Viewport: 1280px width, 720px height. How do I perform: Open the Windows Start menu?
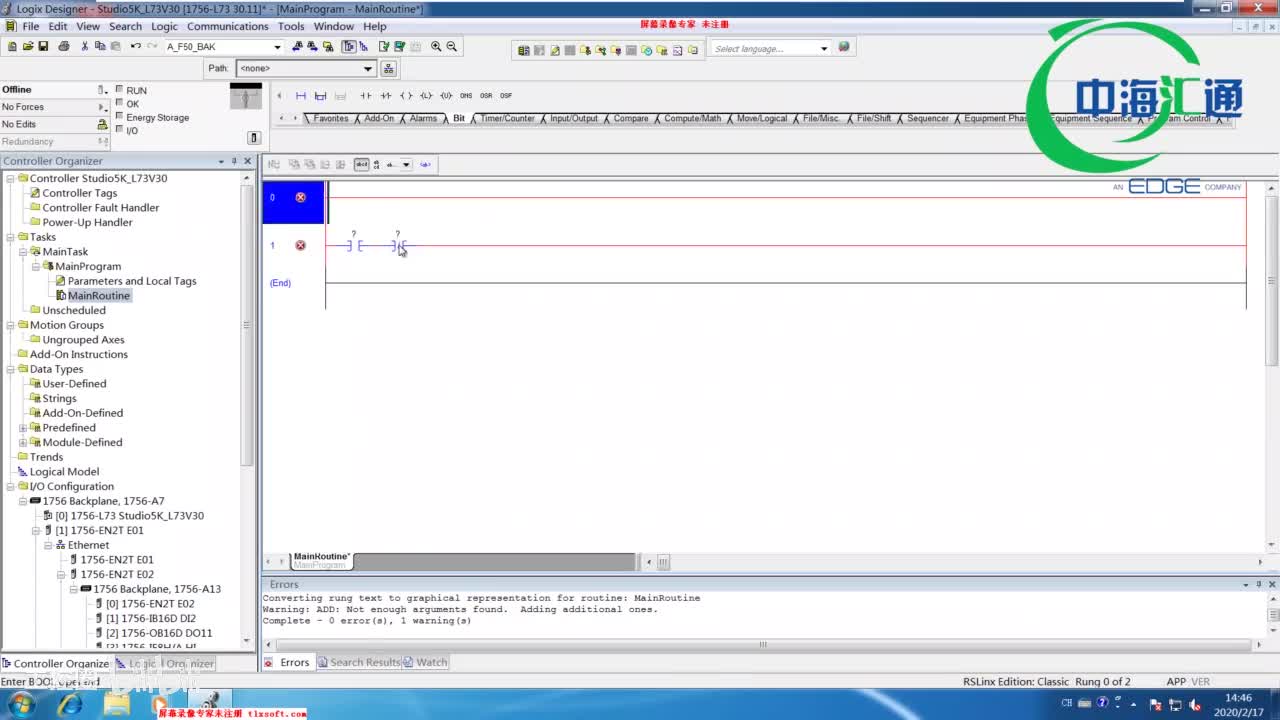(x=21, y=705)
